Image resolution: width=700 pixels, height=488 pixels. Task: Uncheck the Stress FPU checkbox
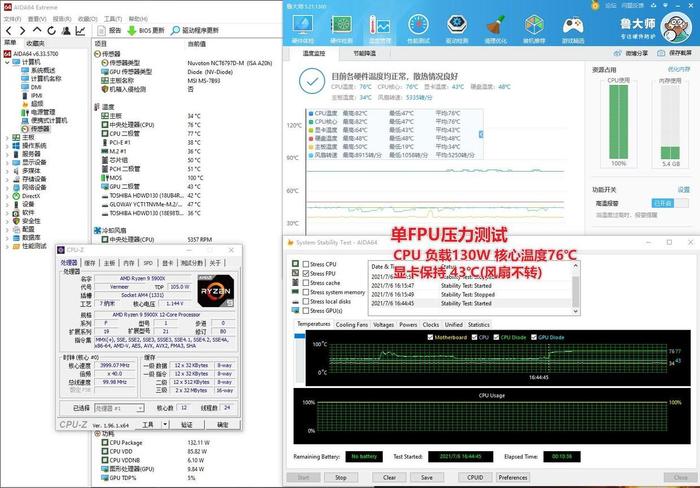(306, 273)
